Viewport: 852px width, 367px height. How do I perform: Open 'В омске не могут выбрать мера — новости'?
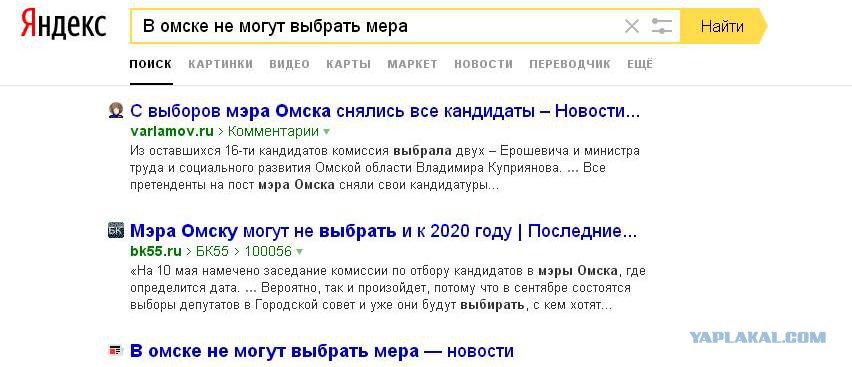click(322, 351)
